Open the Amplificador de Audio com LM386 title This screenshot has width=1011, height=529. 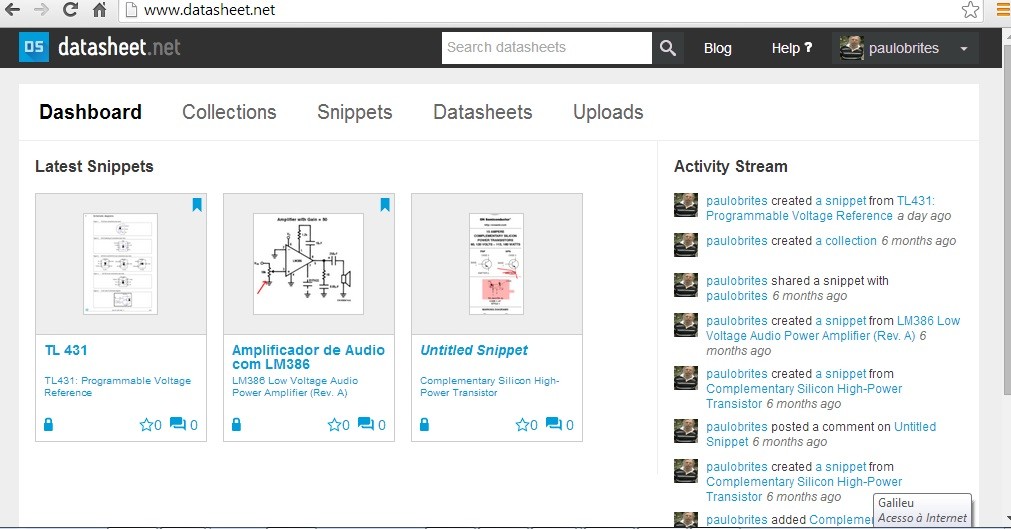tap(308, 357)
